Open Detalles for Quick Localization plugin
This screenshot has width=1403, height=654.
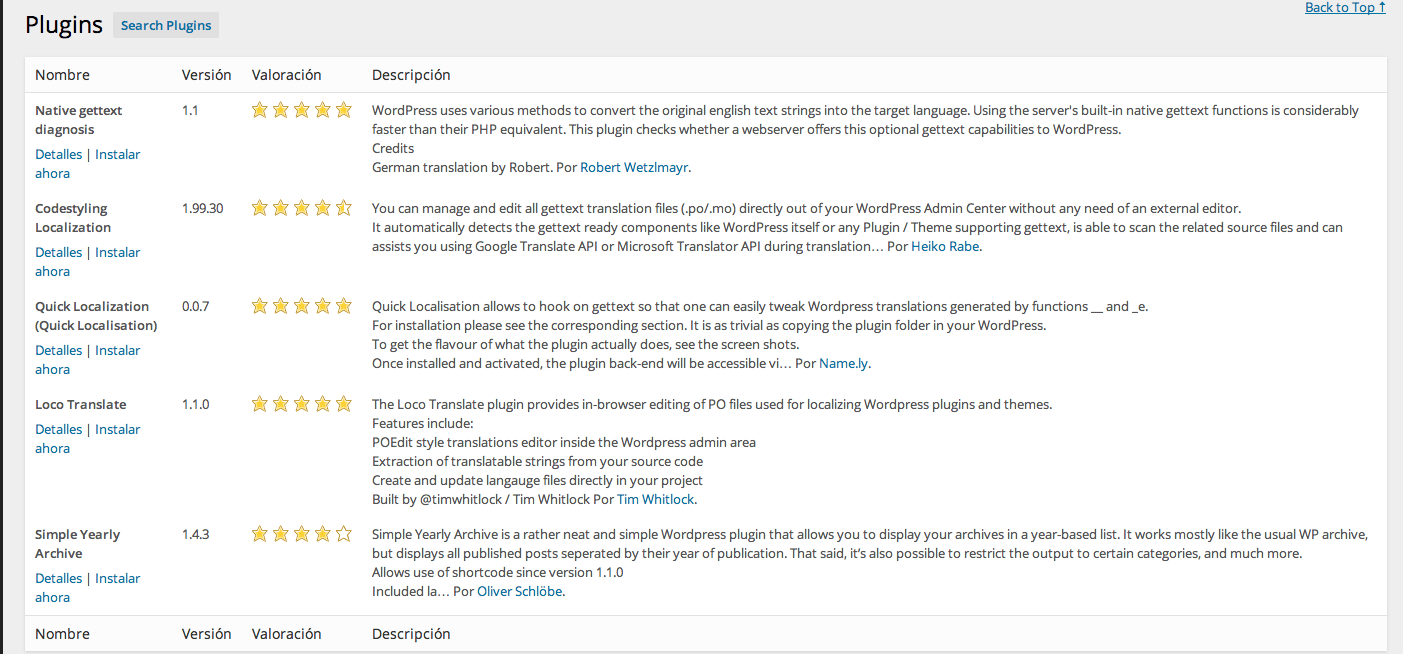point(58,351)
